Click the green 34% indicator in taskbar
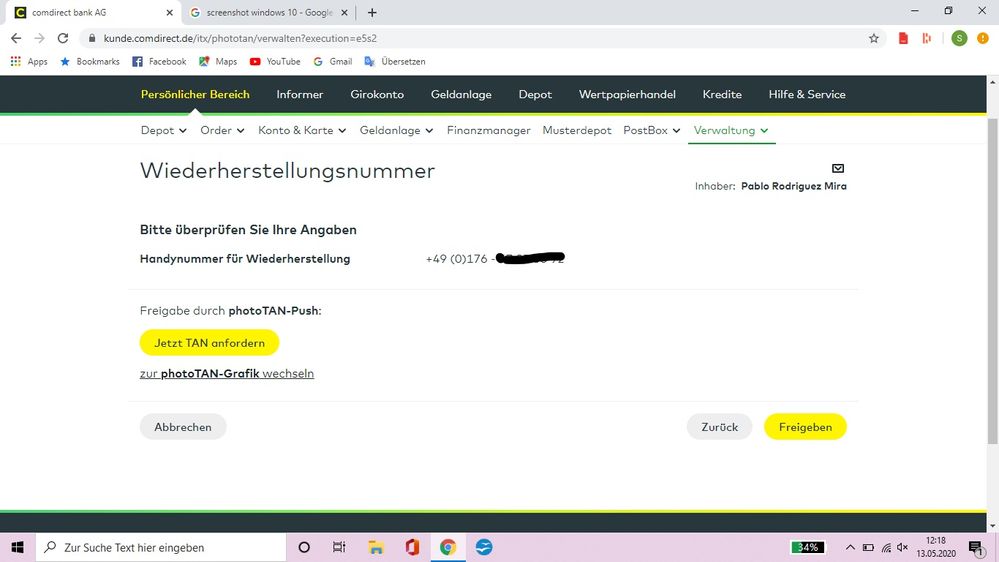 [807, 547]
